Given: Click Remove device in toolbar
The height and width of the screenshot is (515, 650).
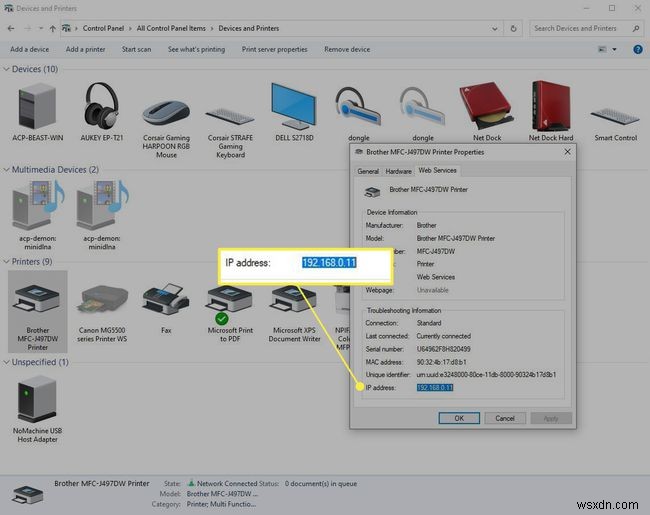Looking at the screenshot, I should (347, 49).
